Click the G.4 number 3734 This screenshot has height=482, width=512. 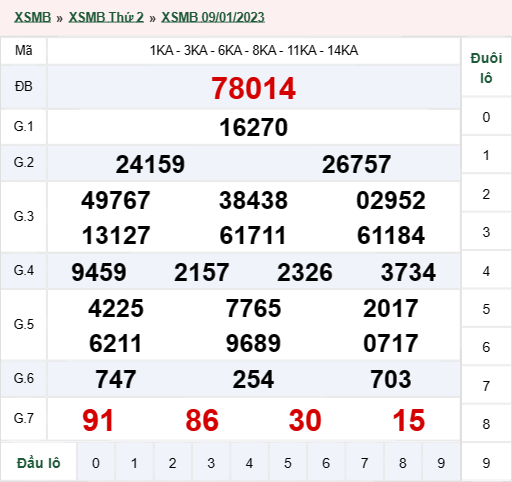pos(408,272)
